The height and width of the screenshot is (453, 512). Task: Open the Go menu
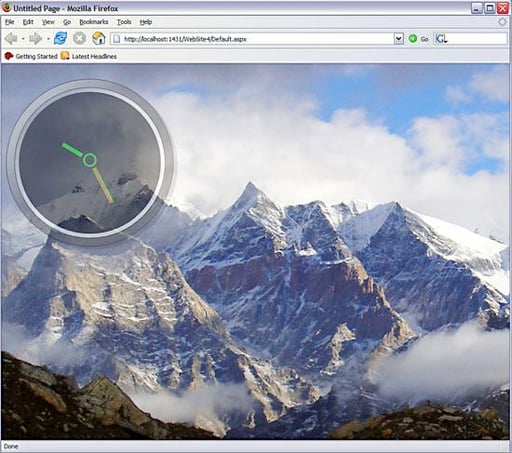(x=67, y=22)
